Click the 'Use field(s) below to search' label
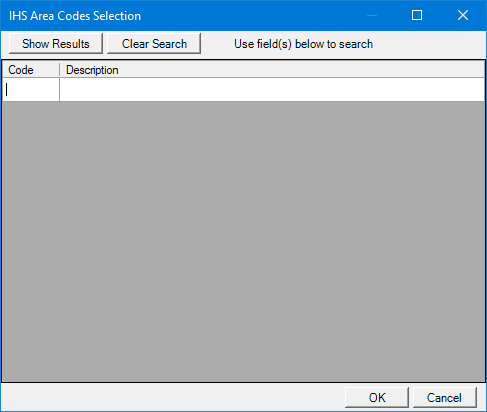487x412 pixels. tap(303, 44)
